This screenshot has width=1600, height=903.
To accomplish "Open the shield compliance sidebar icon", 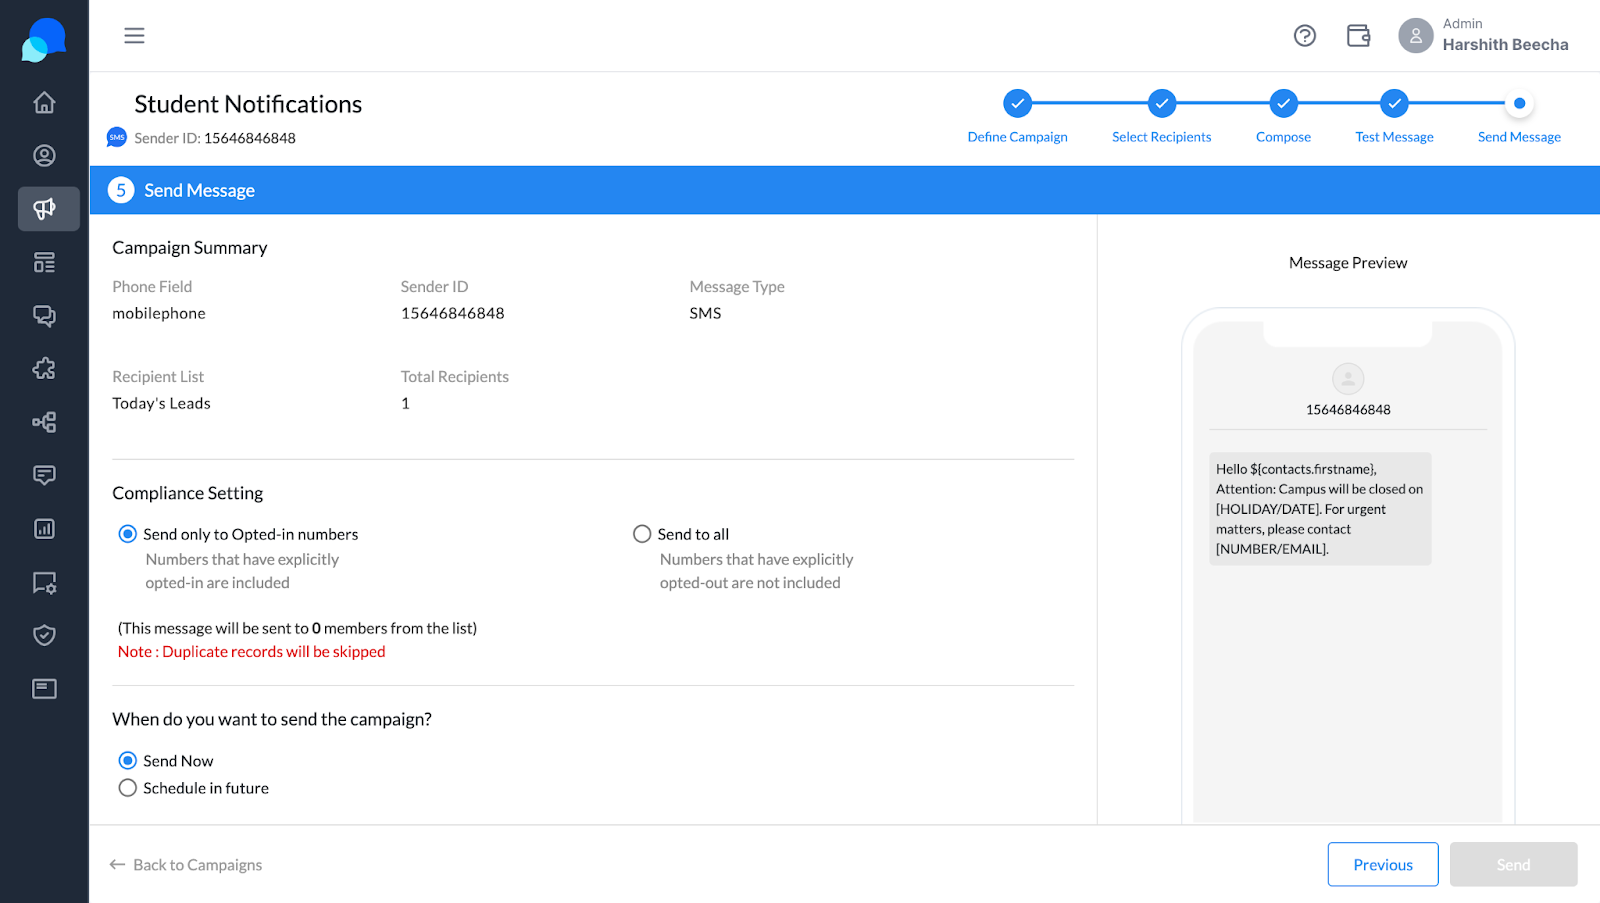I will pyautogui.click(x=44, y=635).
